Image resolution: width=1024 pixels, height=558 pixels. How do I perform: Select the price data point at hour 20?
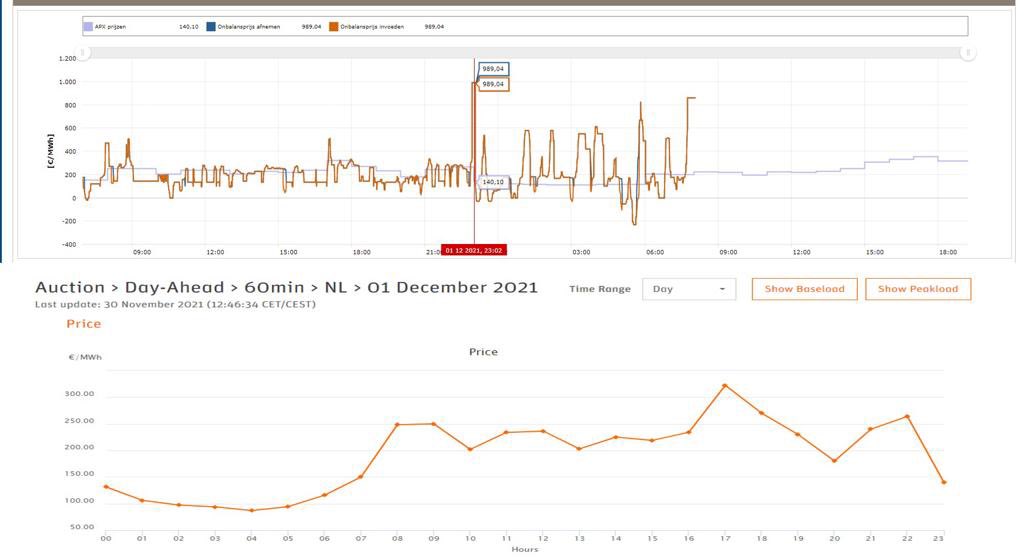[x=835, y=461]
